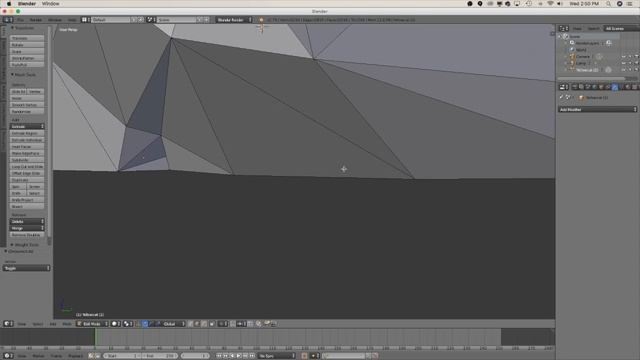Open the Select menu in viewport header
The image size is (640, 360).
click(x=38, y=324)
